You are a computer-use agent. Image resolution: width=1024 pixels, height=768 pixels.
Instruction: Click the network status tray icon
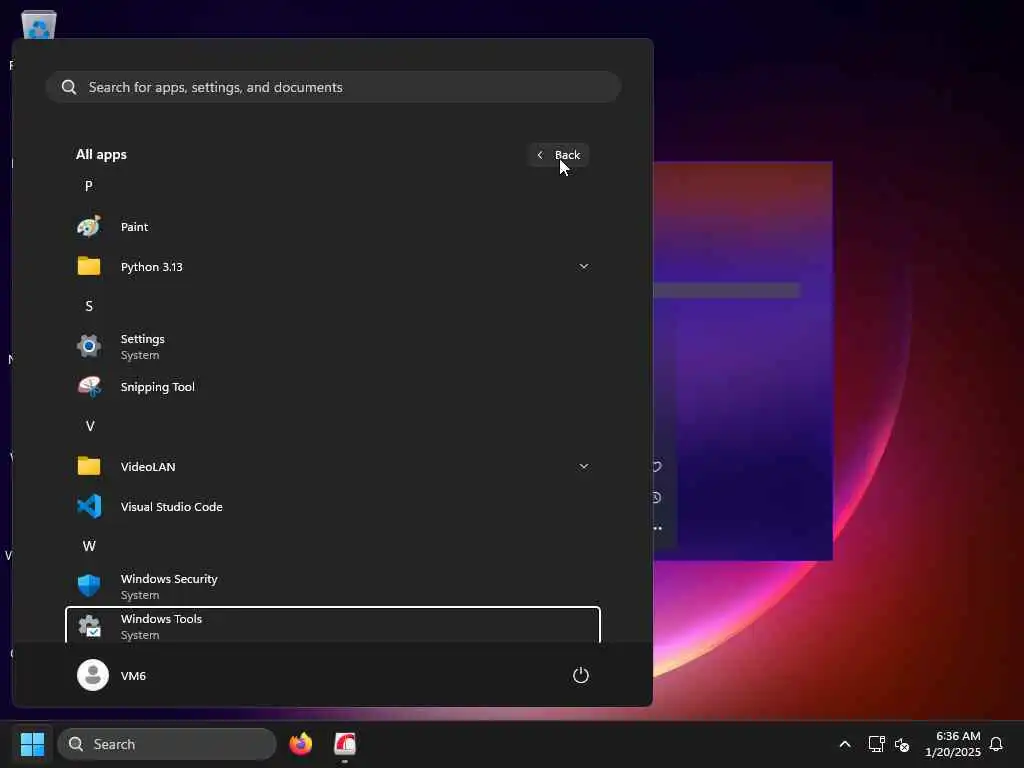pyautogui.click(x=876, y=744)
